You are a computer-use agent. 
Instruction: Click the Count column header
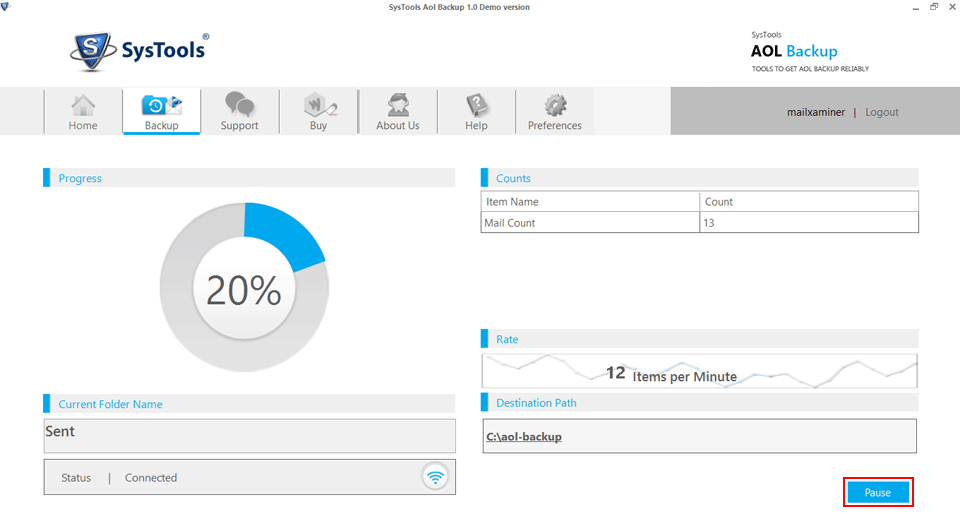pos(809,202)
